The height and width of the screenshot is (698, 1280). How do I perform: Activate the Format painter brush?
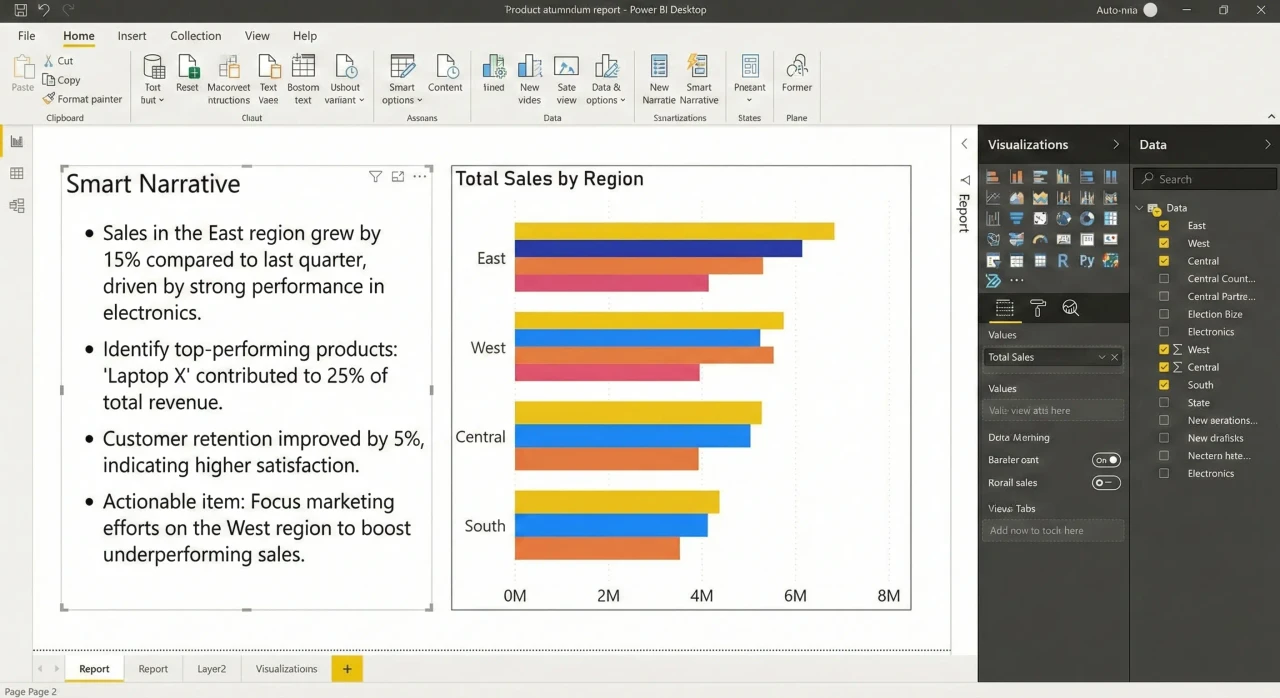click(x=48, y=99)
